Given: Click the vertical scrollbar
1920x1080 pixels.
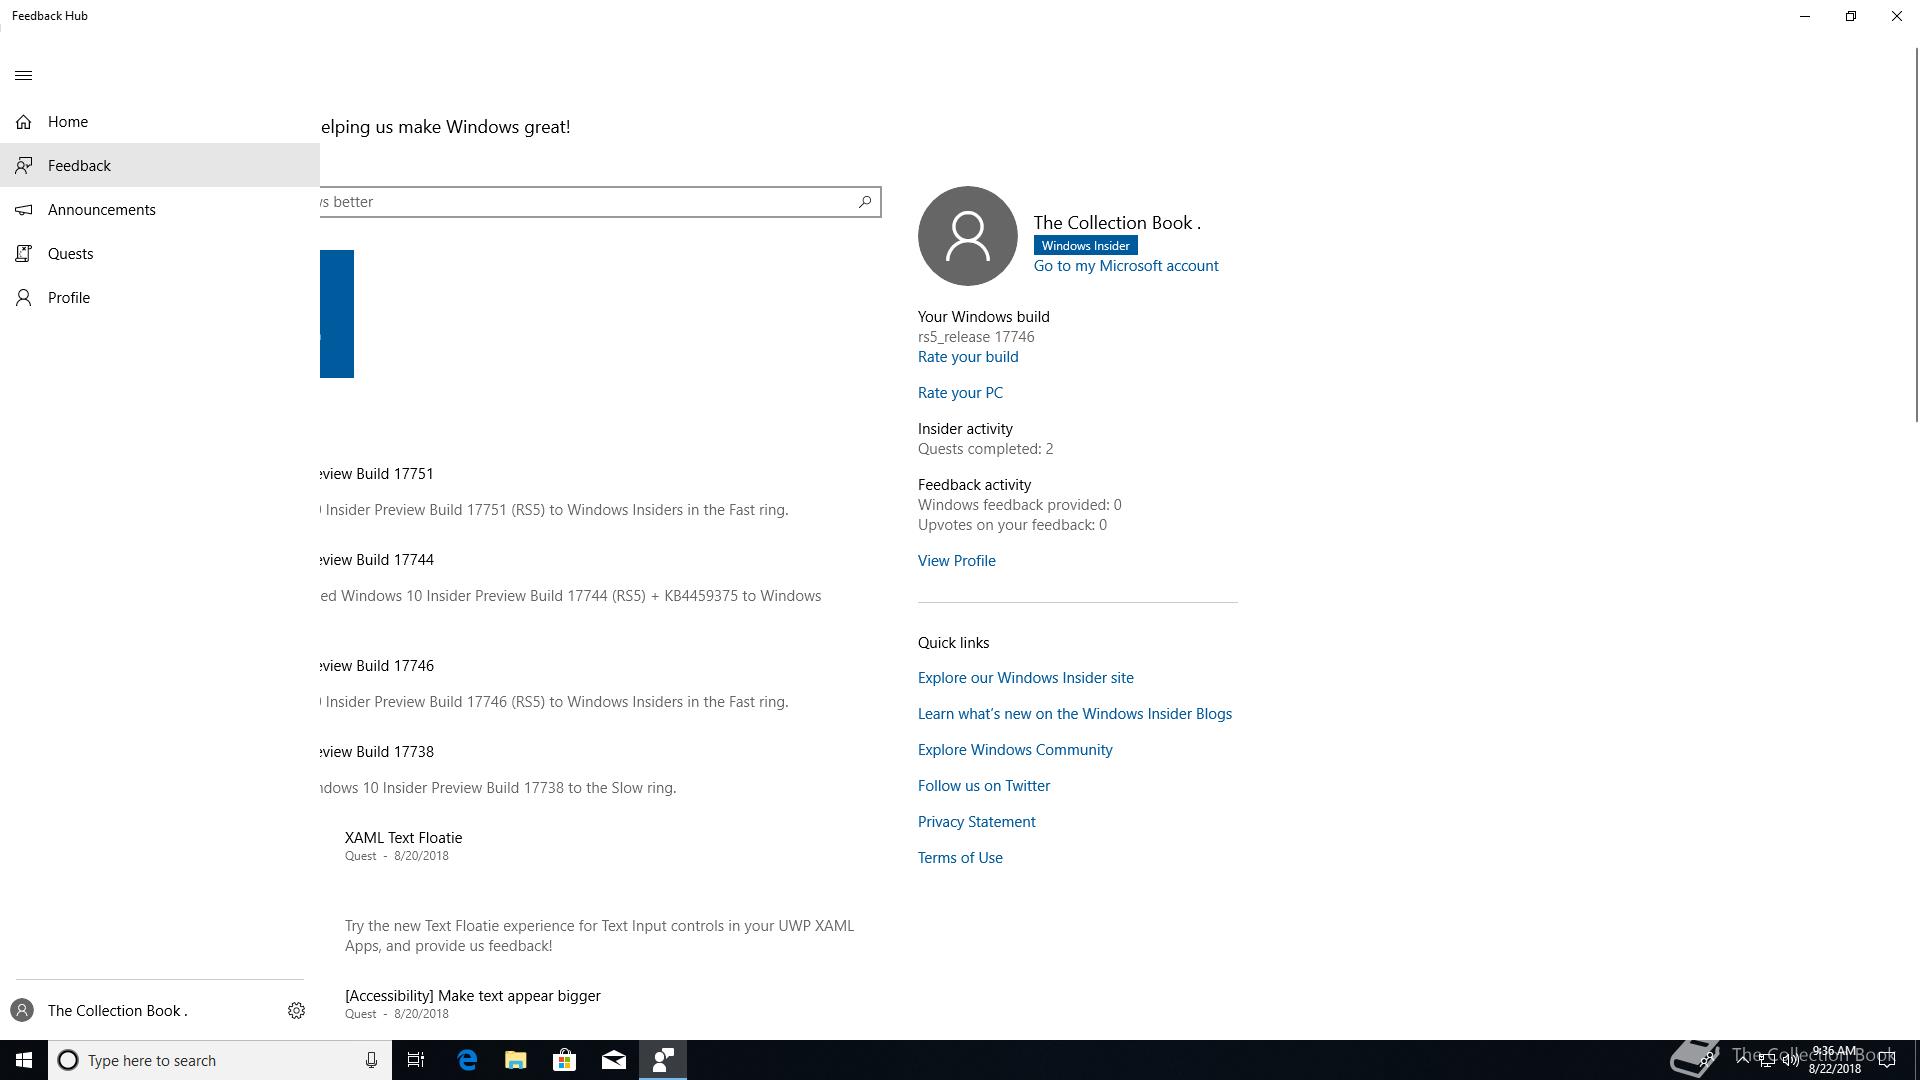Looking at the screenshot, I should [1916, 235].
